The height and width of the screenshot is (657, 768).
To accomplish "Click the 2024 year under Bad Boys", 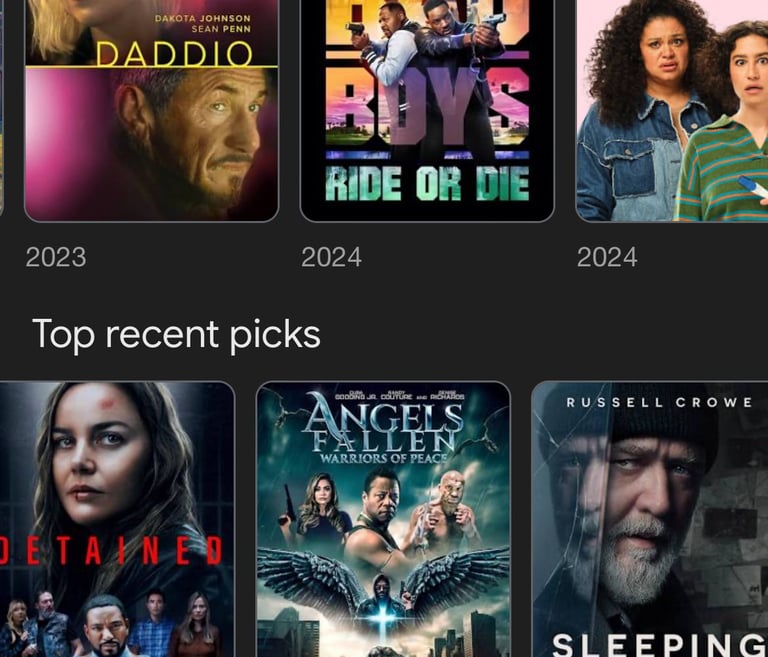I will 332,257.
